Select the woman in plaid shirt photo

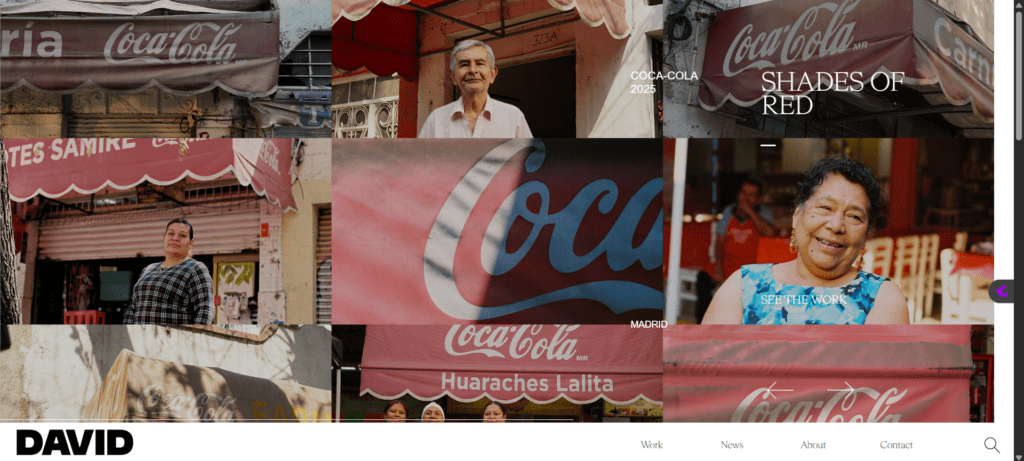click(170, 270)
